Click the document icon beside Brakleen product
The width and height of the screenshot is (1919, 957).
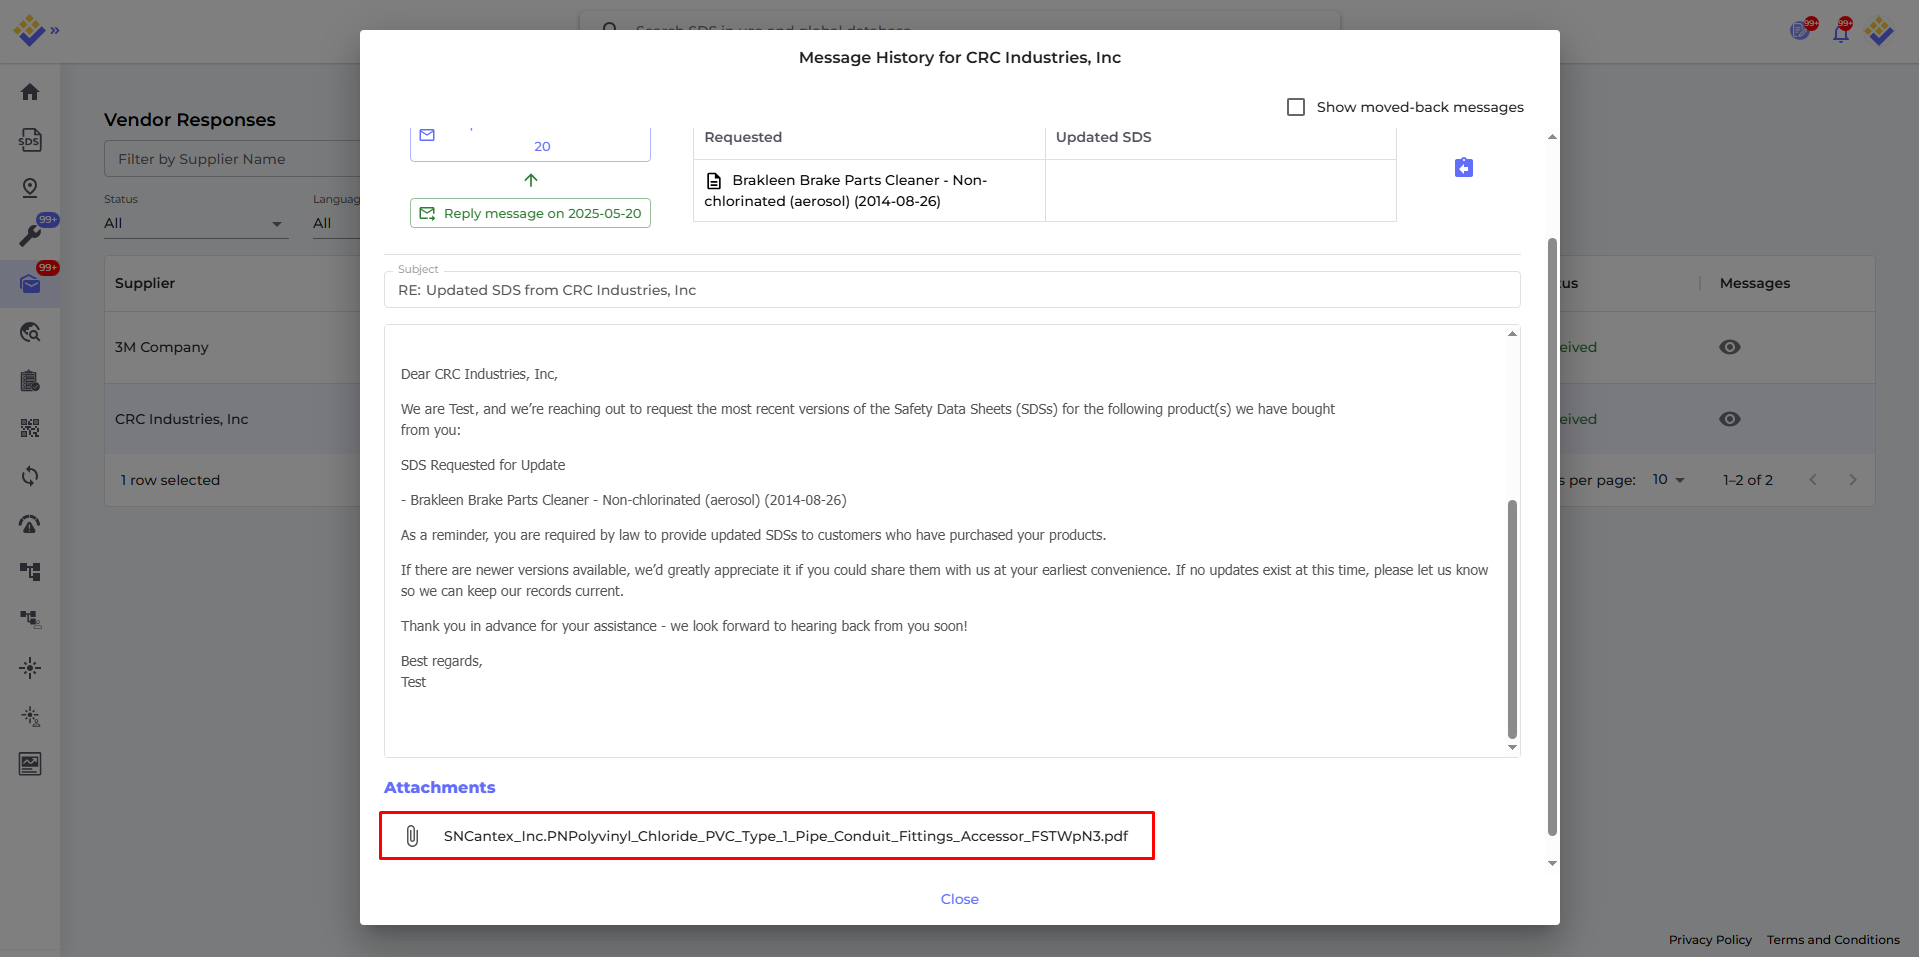coord(714,181)
